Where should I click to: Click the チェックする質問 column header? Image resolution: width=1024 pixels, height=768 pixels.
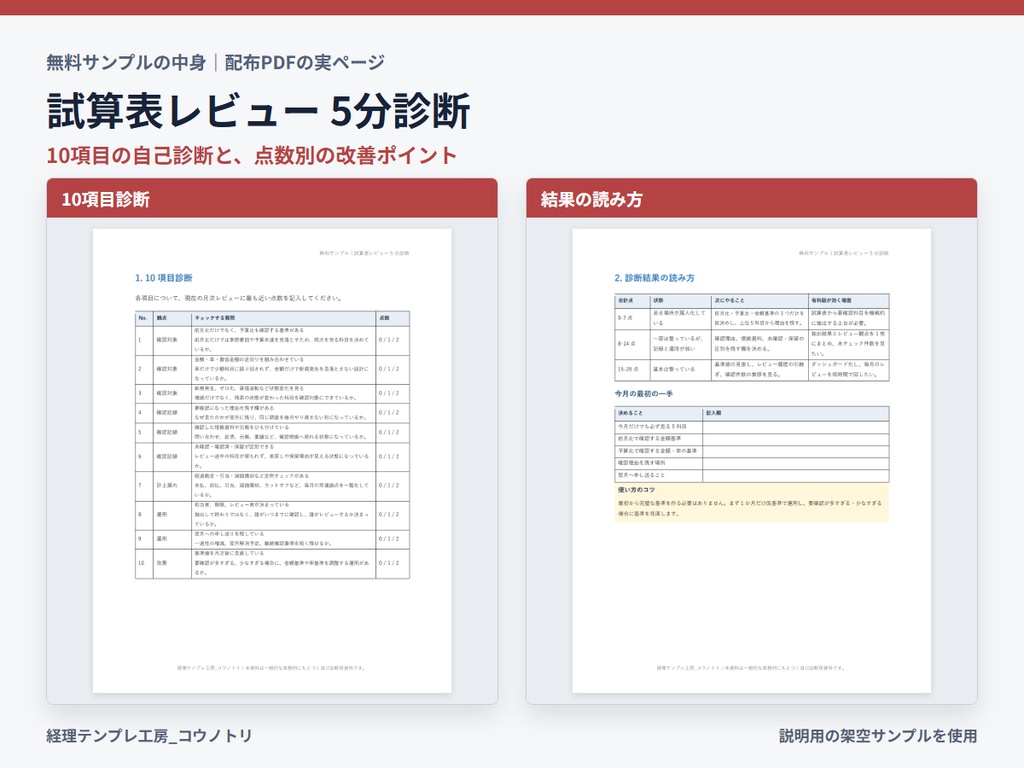(283, 319)
